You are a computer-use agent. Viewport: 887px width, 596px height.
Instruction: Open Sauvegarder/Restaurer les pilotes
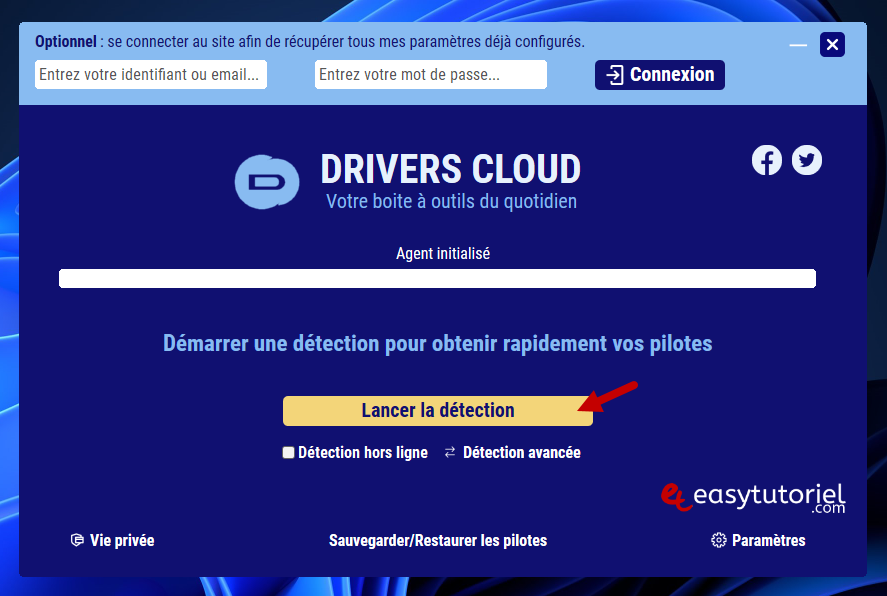click(438, 540)
